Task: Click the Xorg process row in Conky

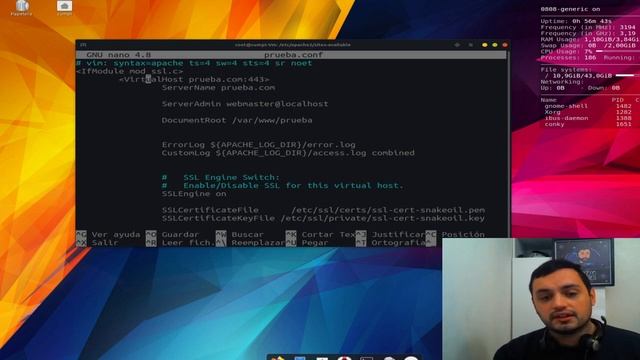Action: [x=588, y=112]
